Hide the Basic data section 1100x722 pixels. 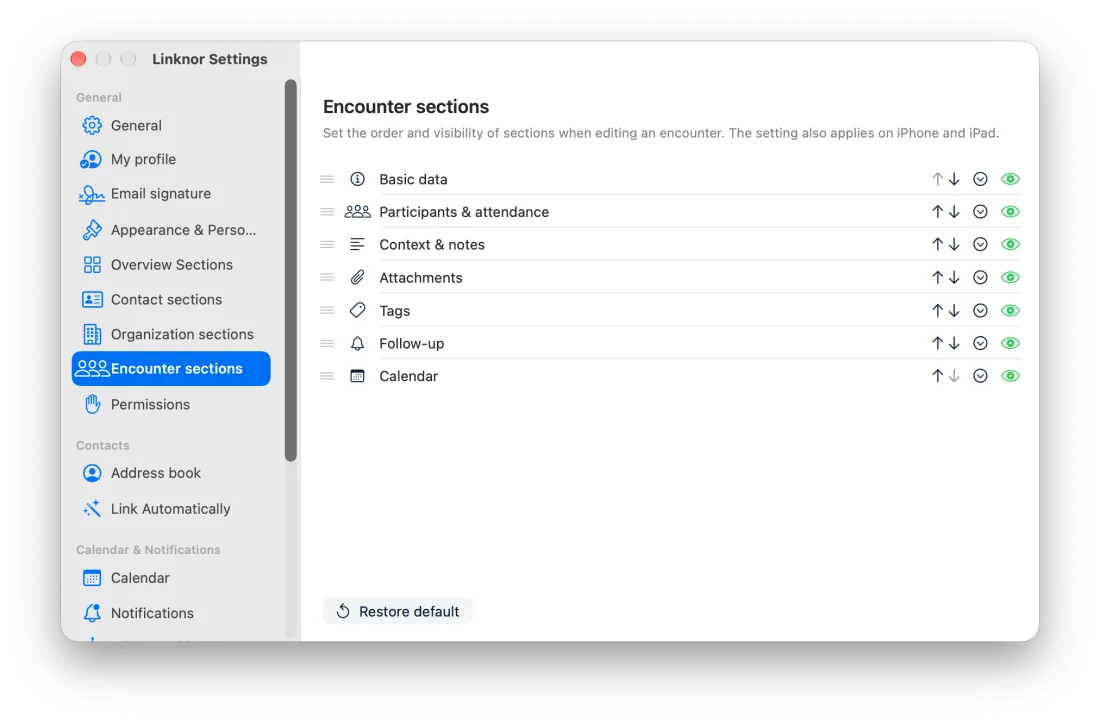[x=1010, y=180]
